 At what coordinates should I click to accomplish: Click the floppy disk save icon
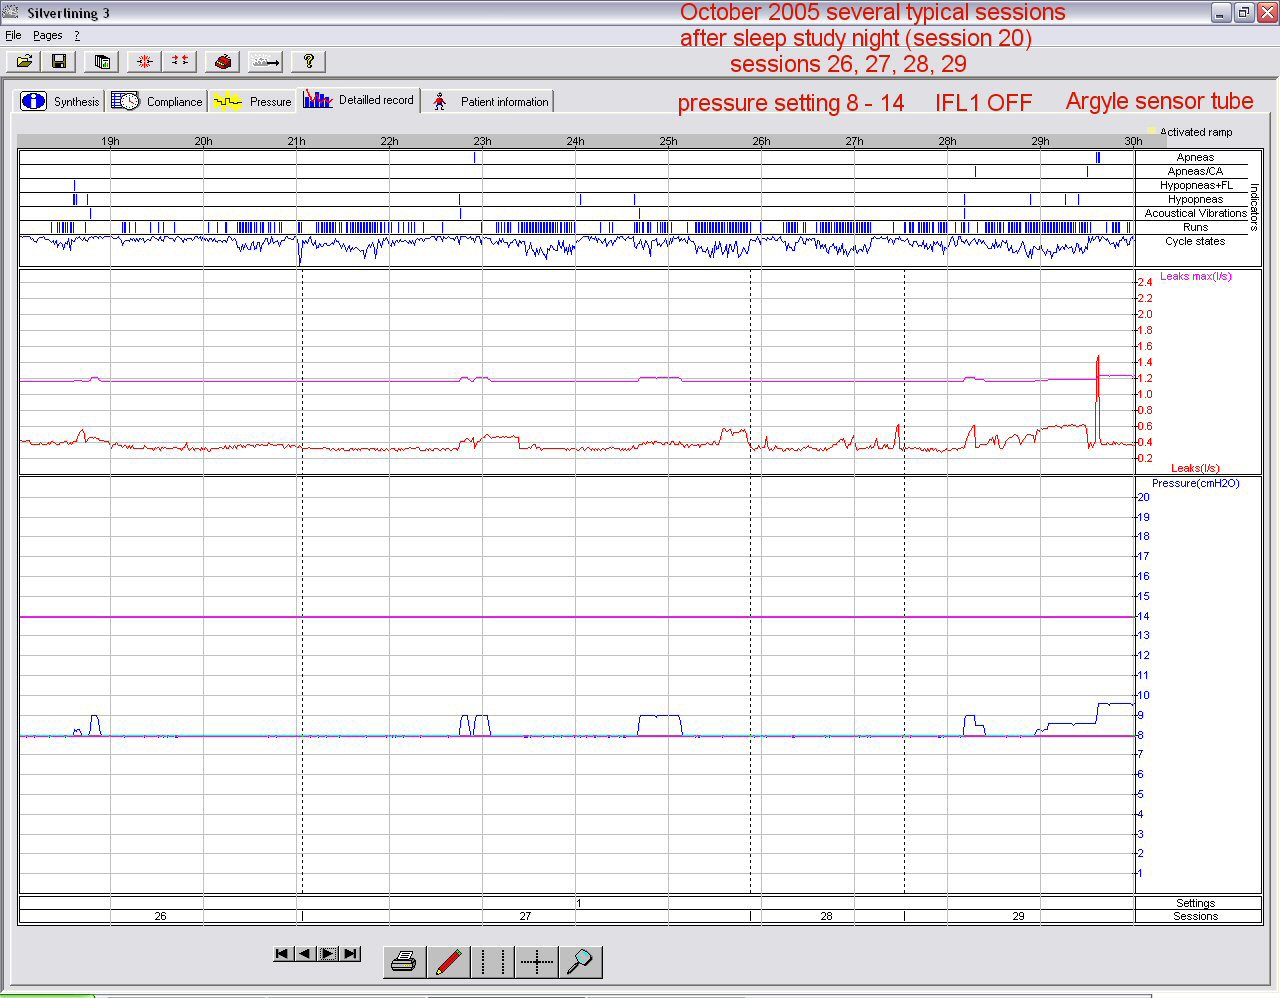pos(59,61)
